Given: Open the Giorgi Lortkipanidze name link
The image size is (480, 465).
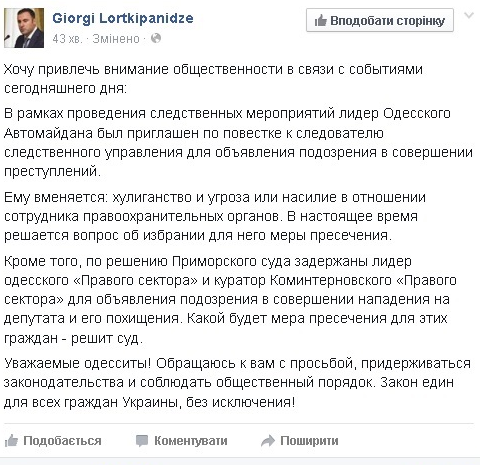Looking at the screenshot, I should pos(123,18).
